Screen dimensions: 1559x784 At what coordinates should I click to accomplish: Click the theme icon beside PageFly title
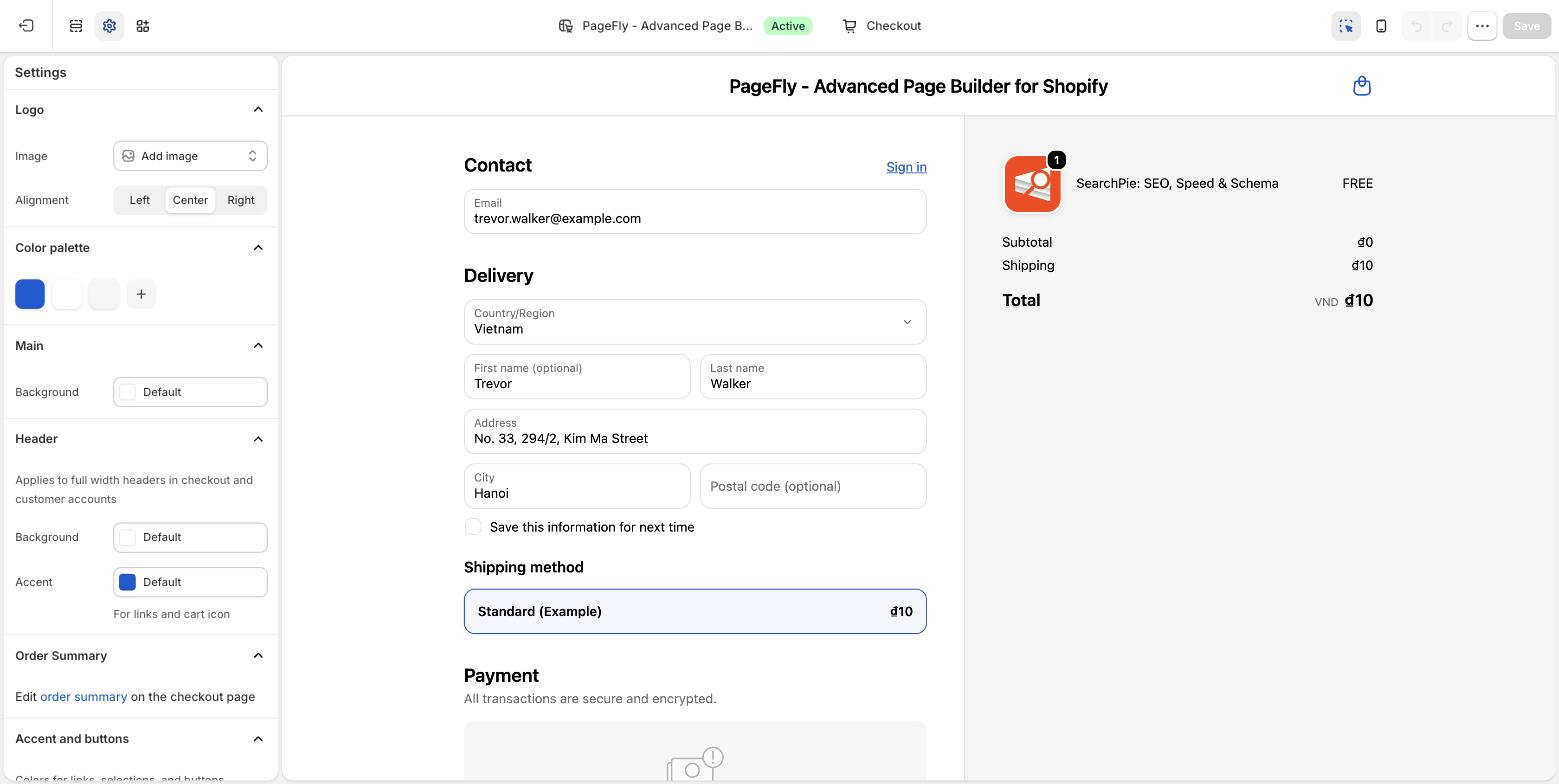coord(566,26)
